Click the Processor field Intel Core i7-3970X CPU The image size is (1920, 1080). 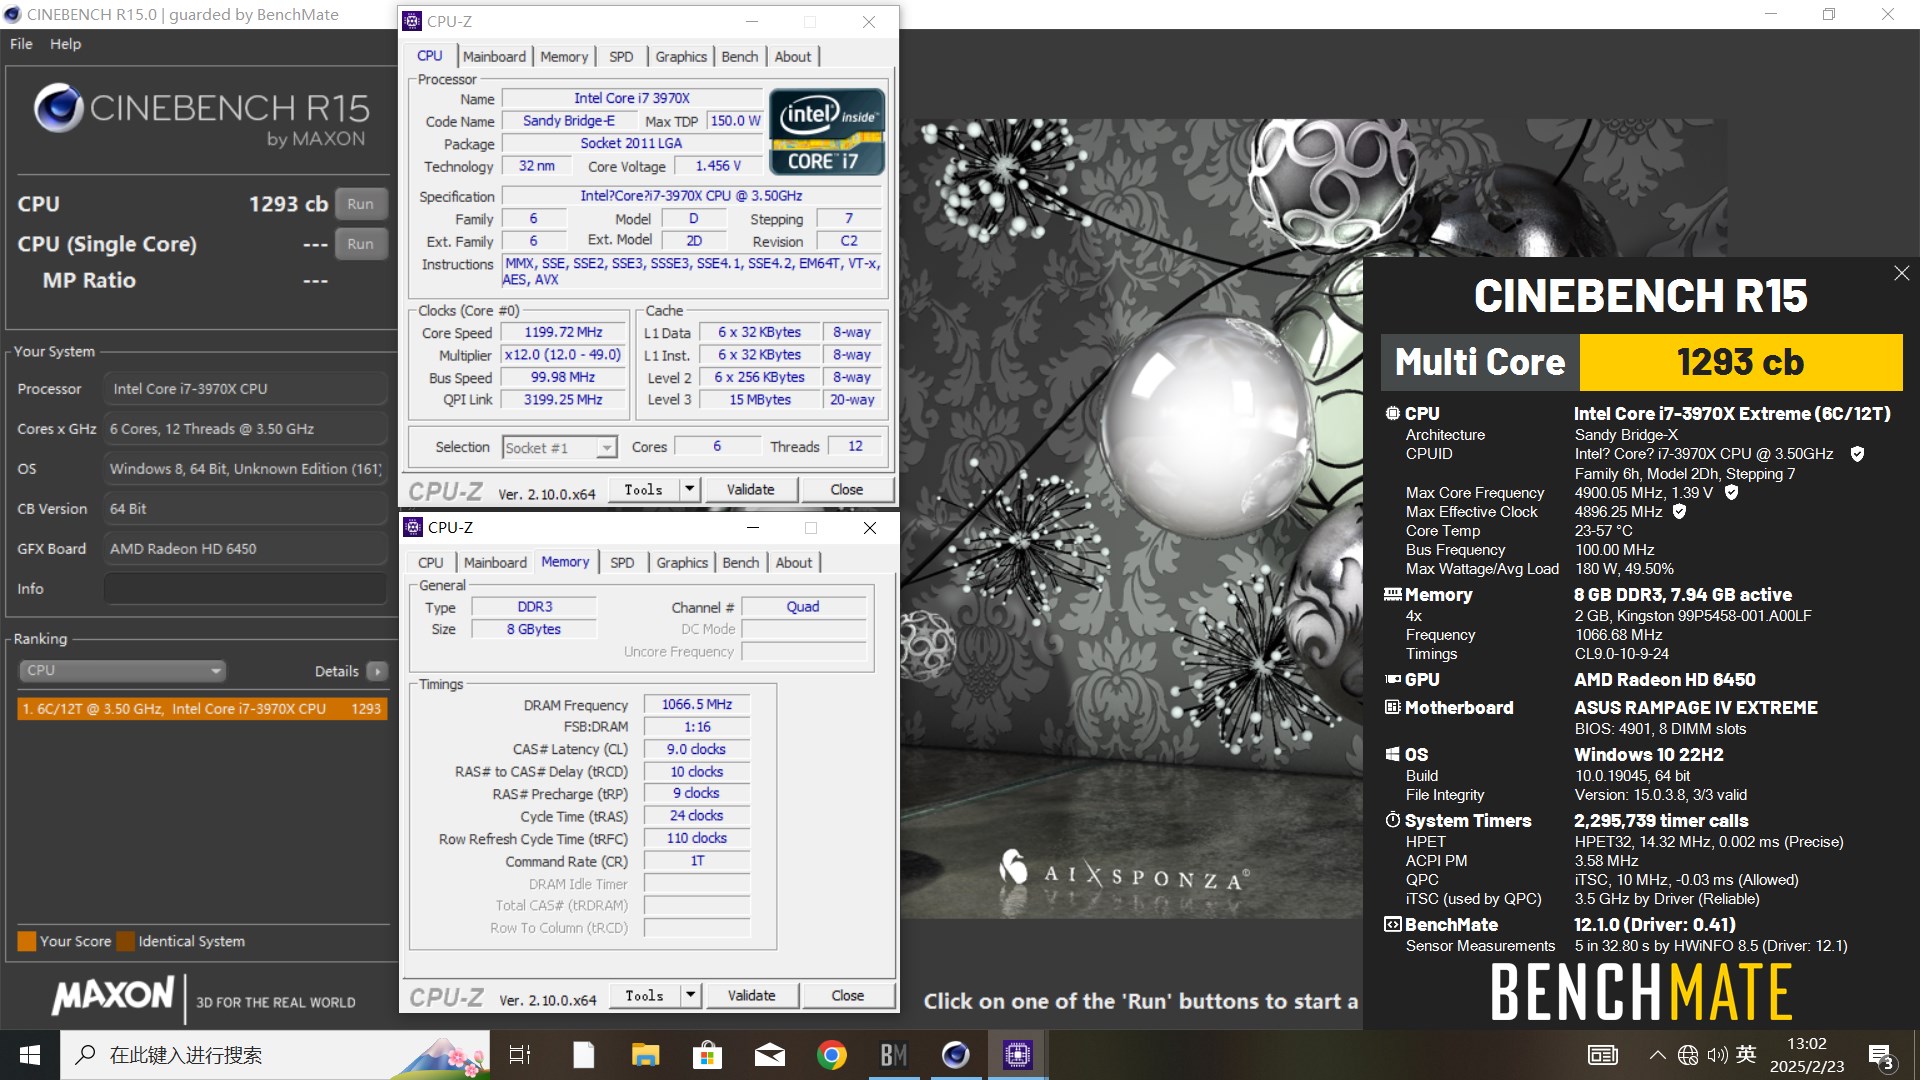(245, 389)
